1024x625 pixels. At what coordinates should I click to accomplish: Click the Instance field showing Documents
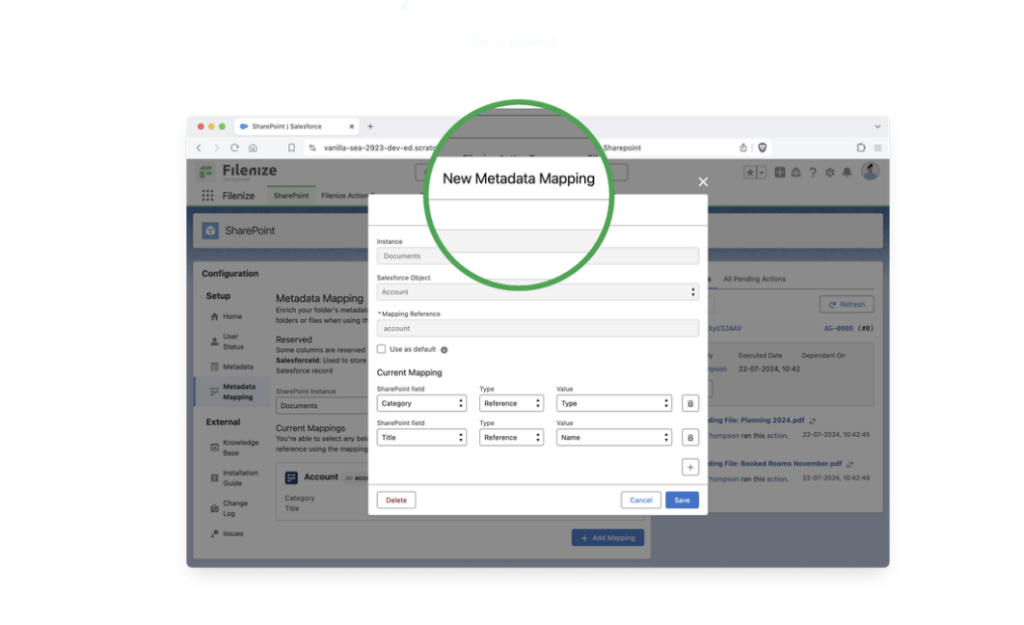pos(537,256)
